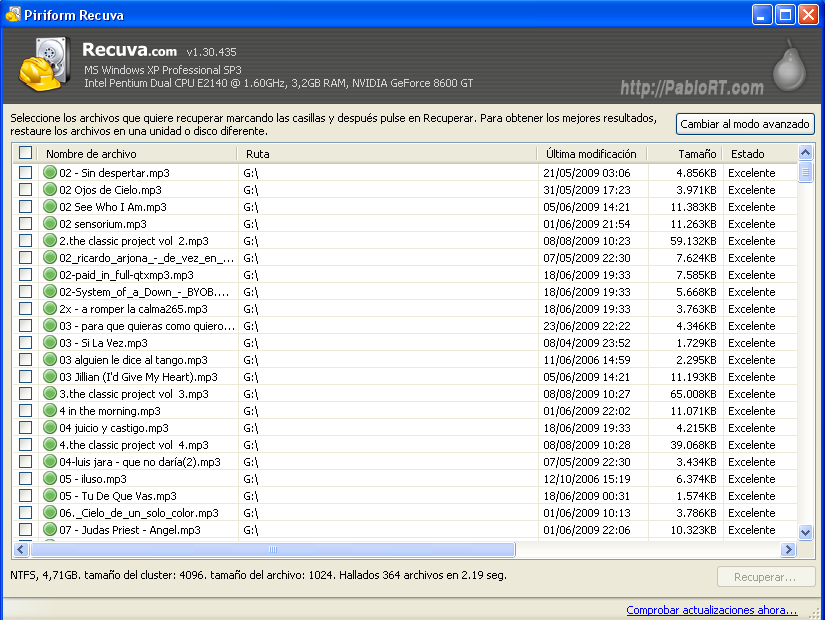Viewport: 825px width, 620px height.
Task: Click green status icon for 4 in the morning.mp3
Action: (x=50, y=411)
